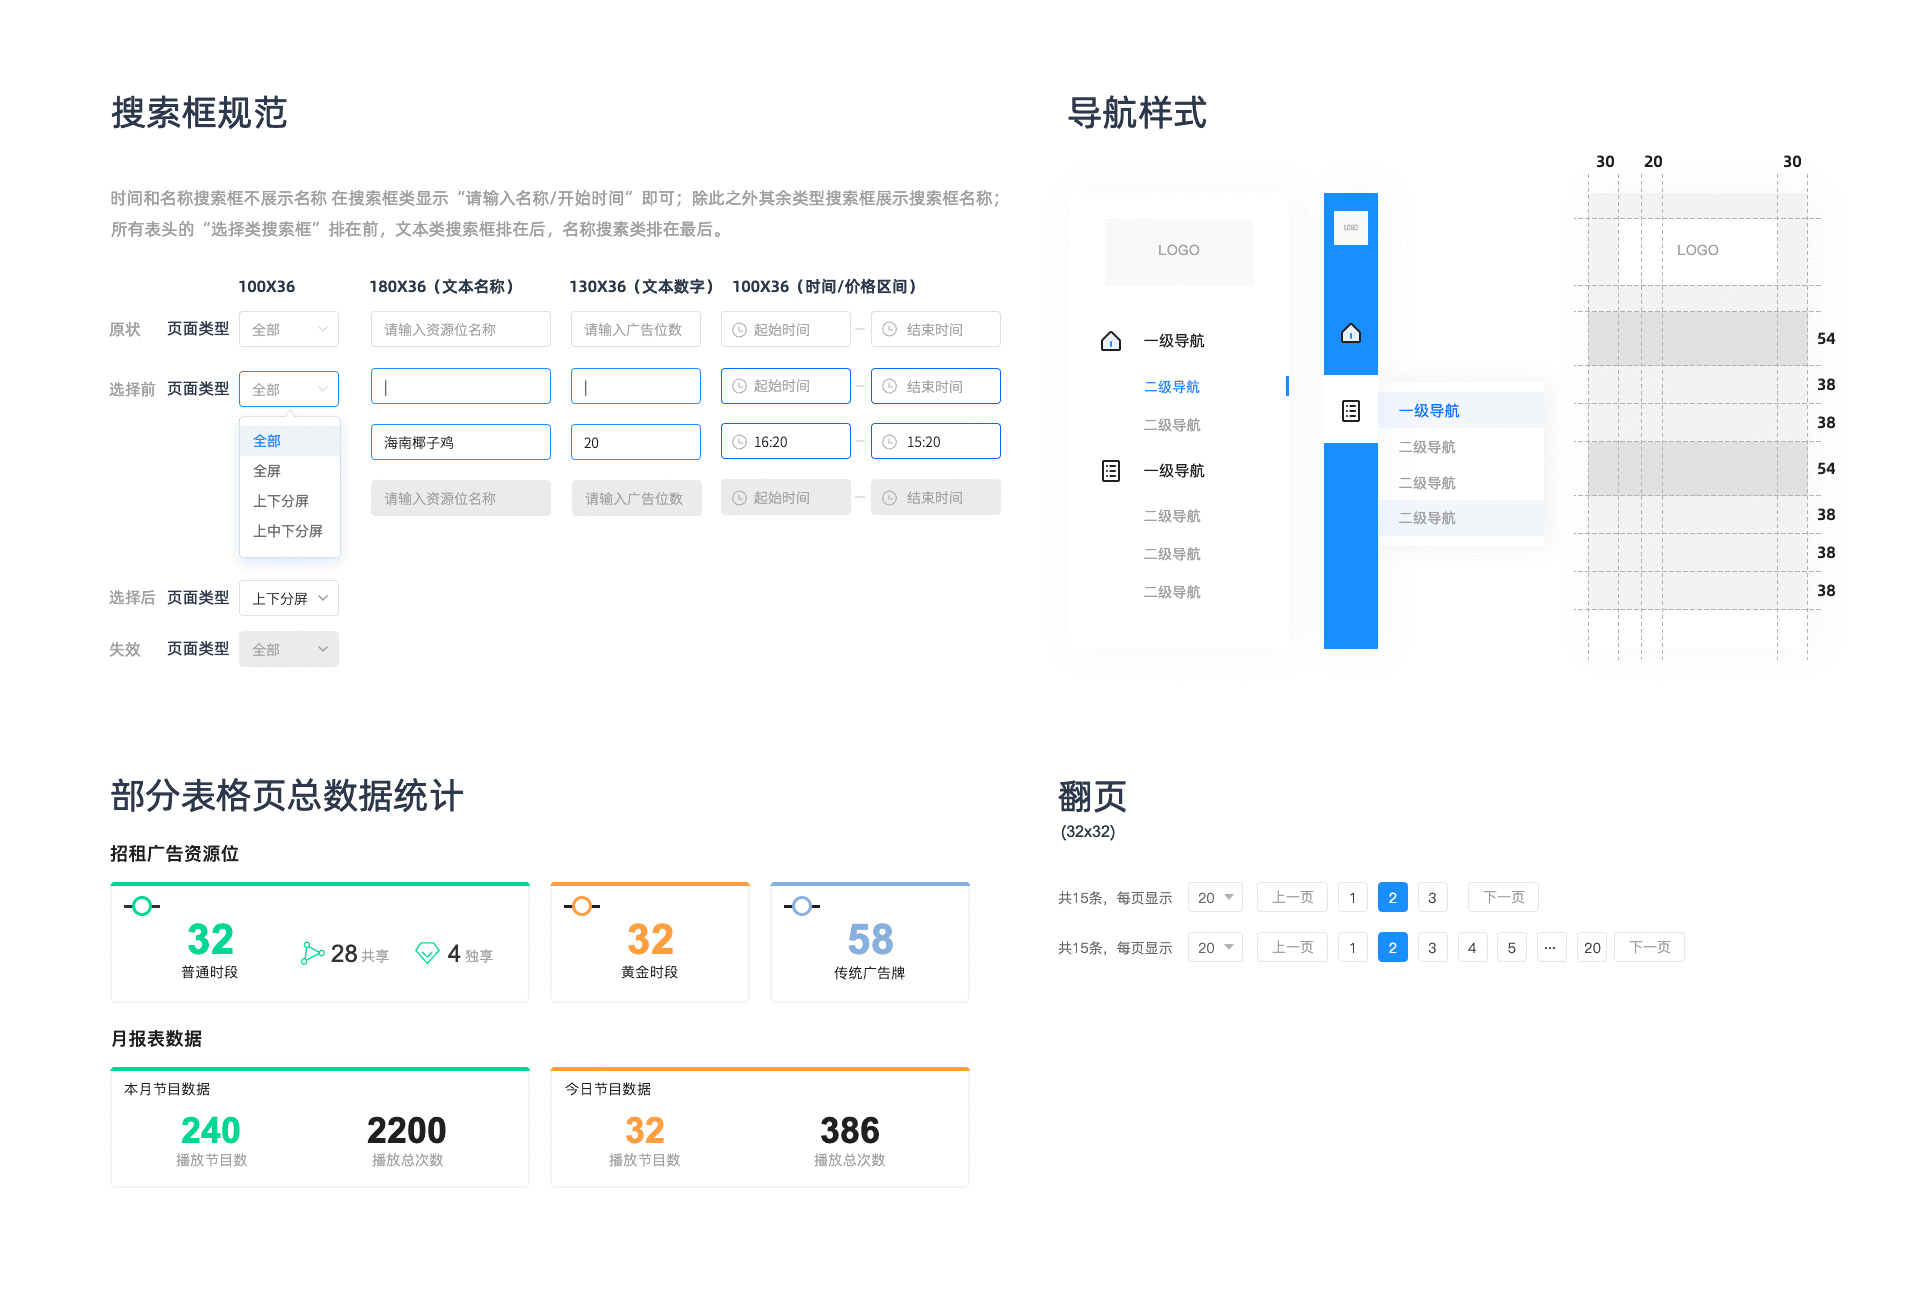Click the grey LOGO block in white nav panel

1179,252
